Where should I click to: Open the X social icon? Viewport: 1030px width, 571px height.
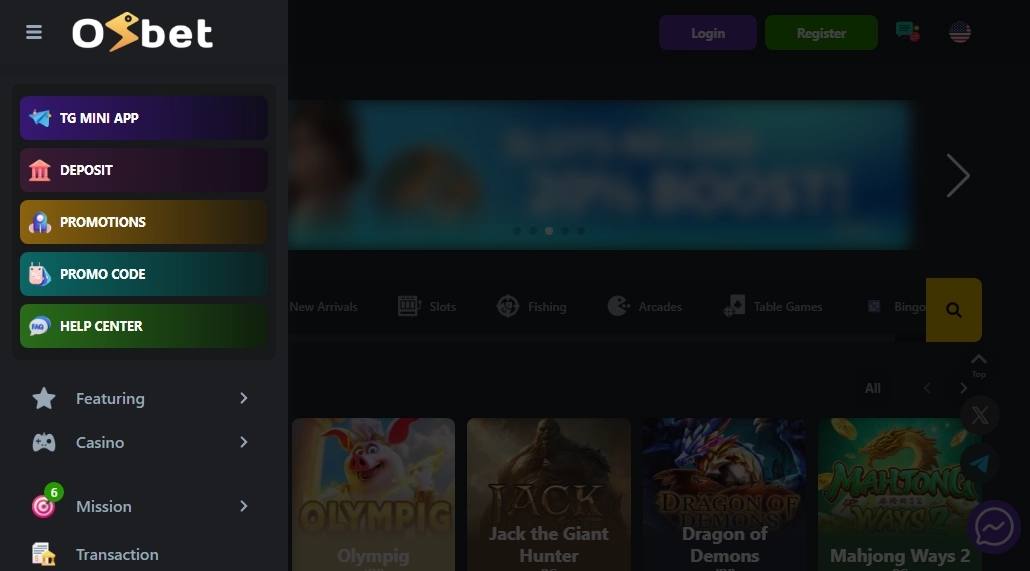[979, 415]
